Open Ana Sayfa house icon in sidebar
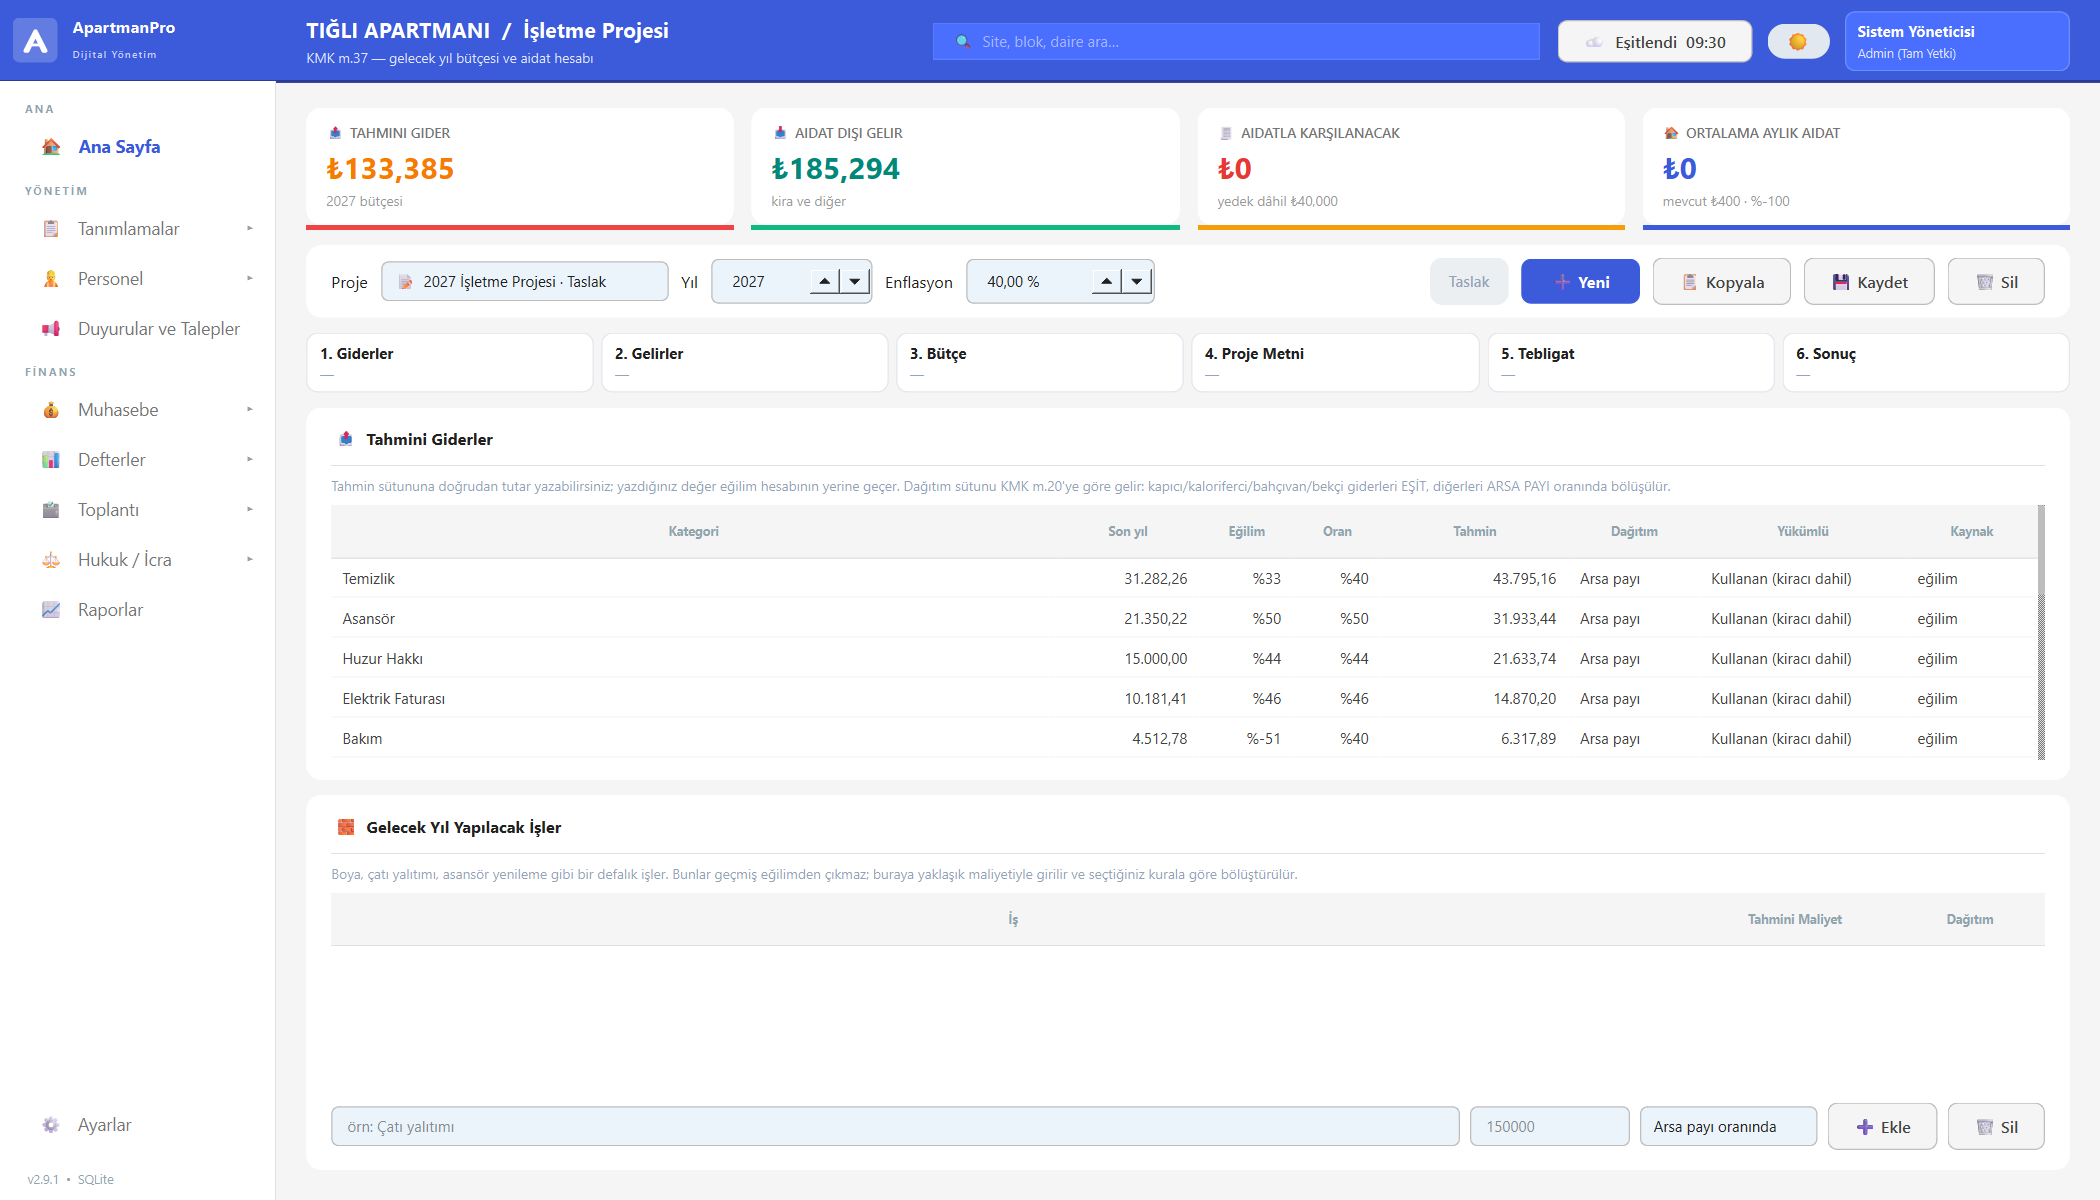2100x1200 pixels. 51,147
